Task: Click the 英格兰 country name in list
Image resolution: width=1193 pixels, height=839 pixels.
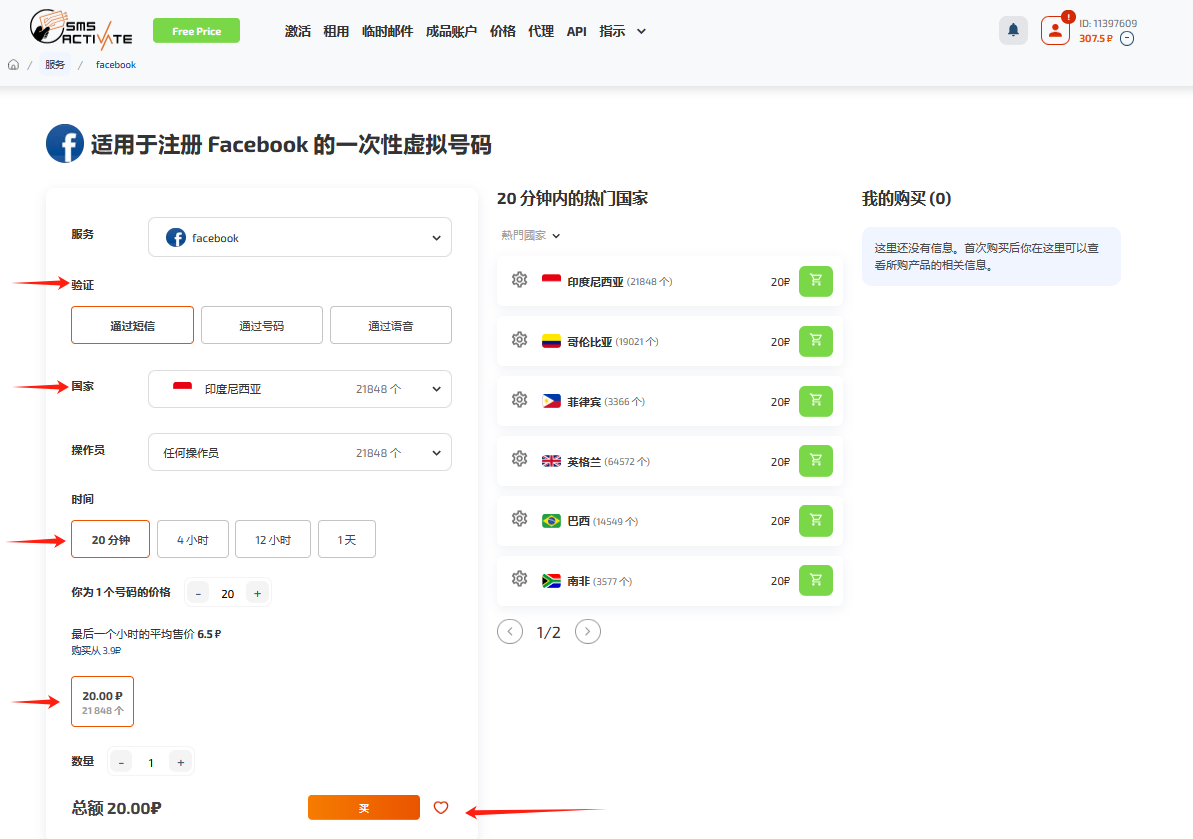Action: [x=584, y=462]
